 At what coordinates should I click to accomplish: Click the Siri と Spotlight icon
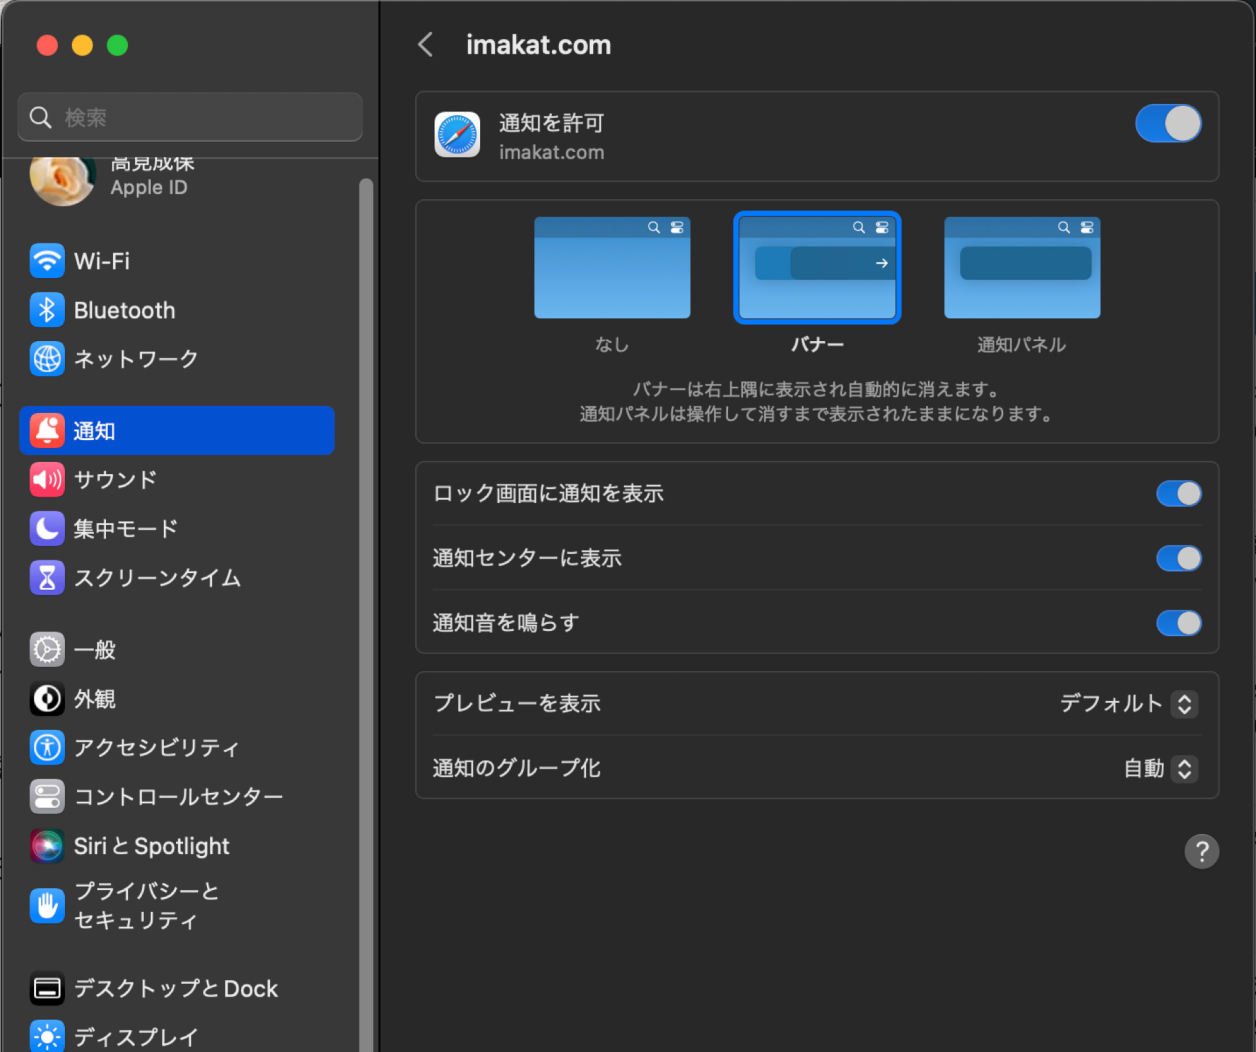point(47,846)
